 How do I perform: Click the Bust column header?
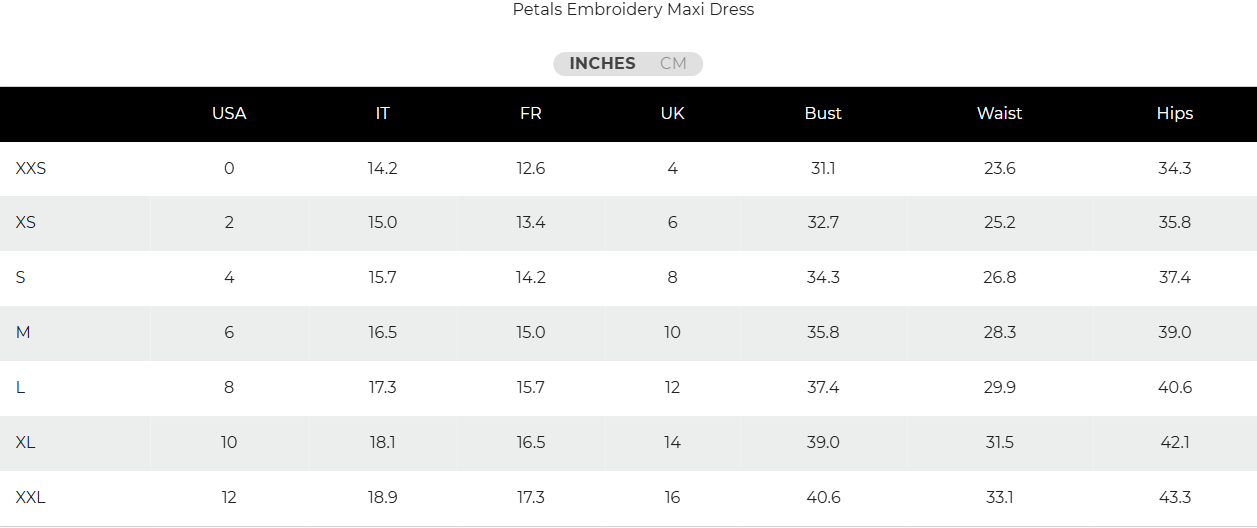point(823,114)
